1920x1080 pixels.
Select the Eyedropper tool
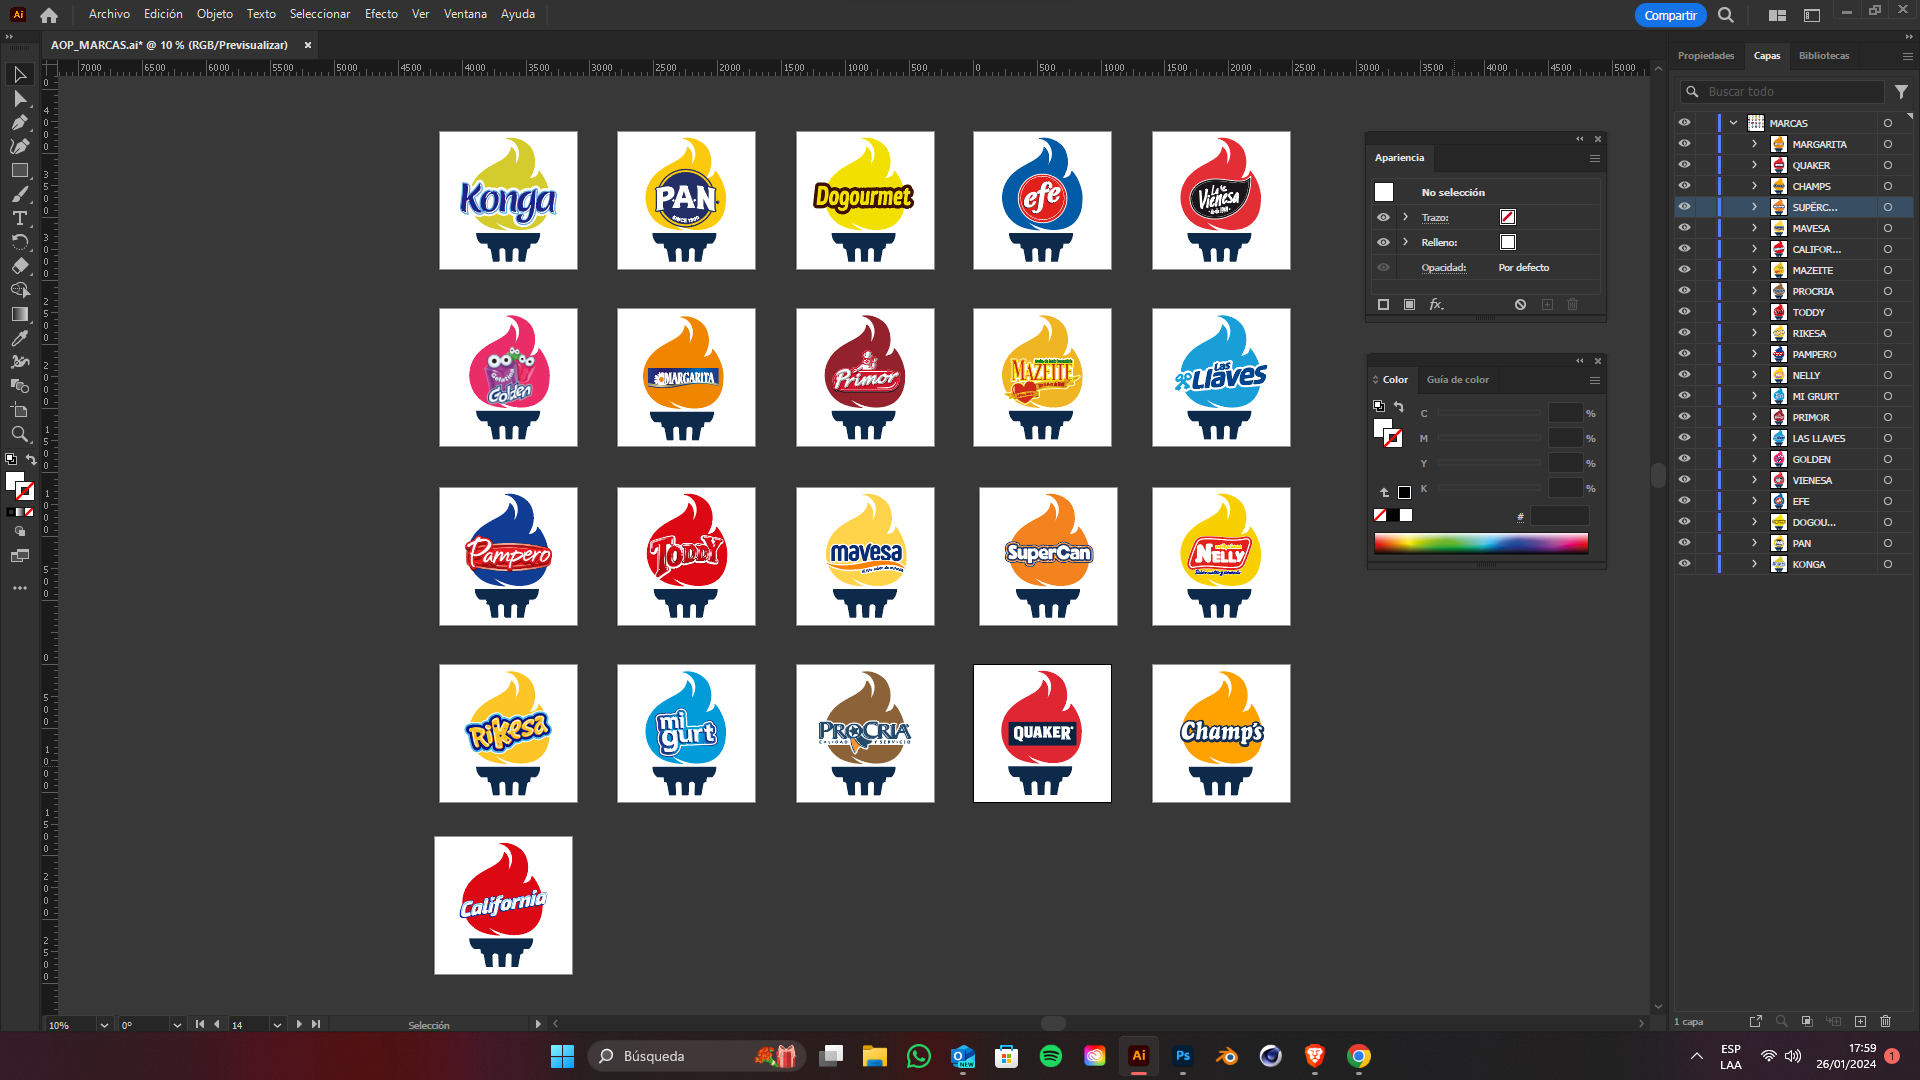click(19, 338)
